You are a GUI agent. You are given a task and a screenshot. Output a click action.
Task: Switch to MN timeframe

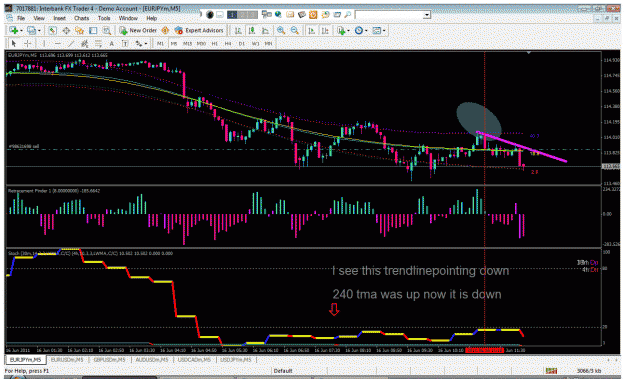coord(269,43)
